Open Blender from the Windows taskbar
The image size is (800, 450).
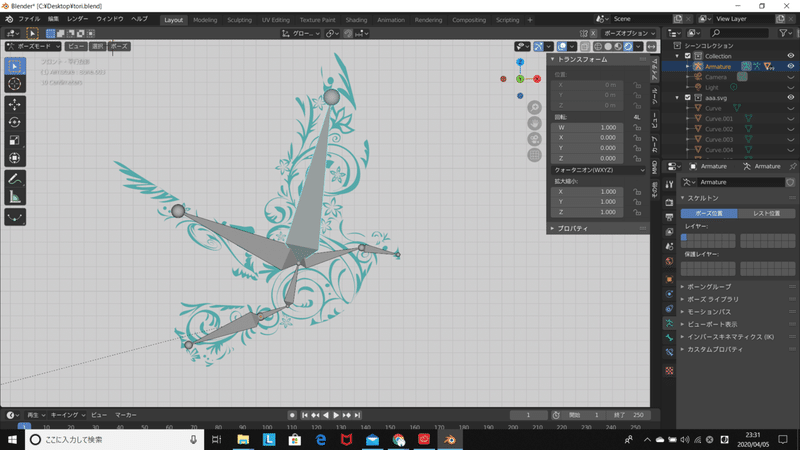pyautogui.click(x=449, y=439)
